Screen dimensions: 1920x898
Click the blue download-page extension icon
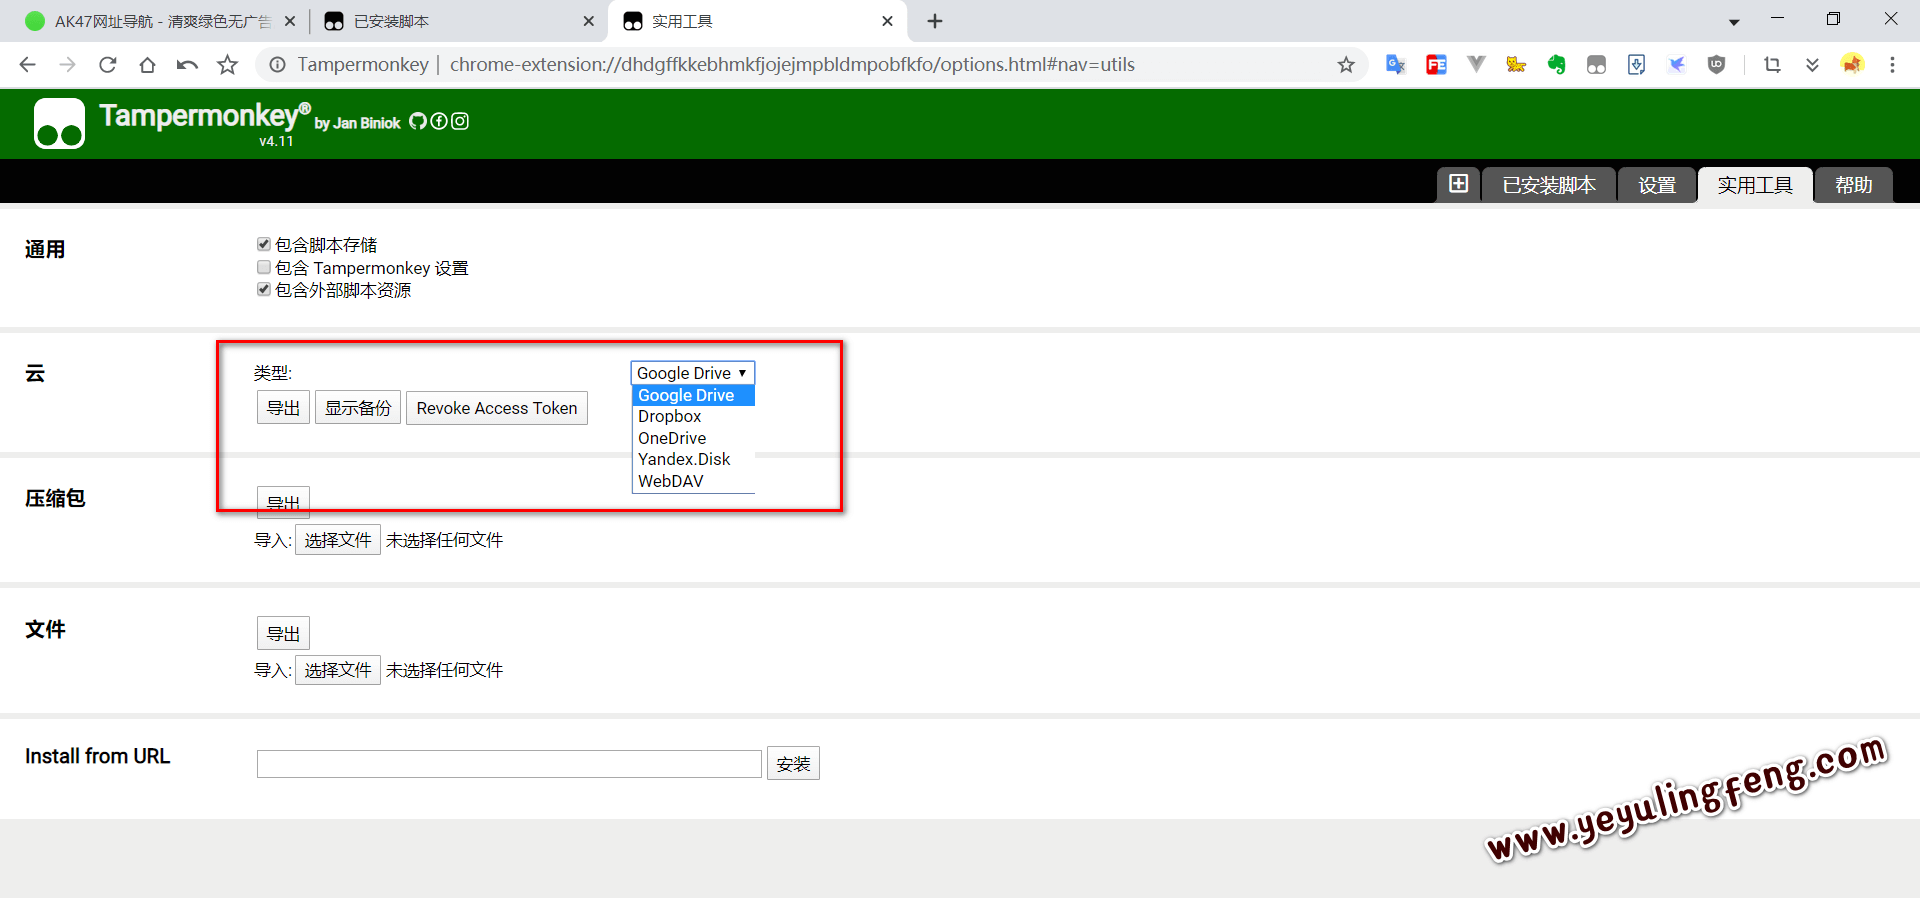click(1636, 65)
